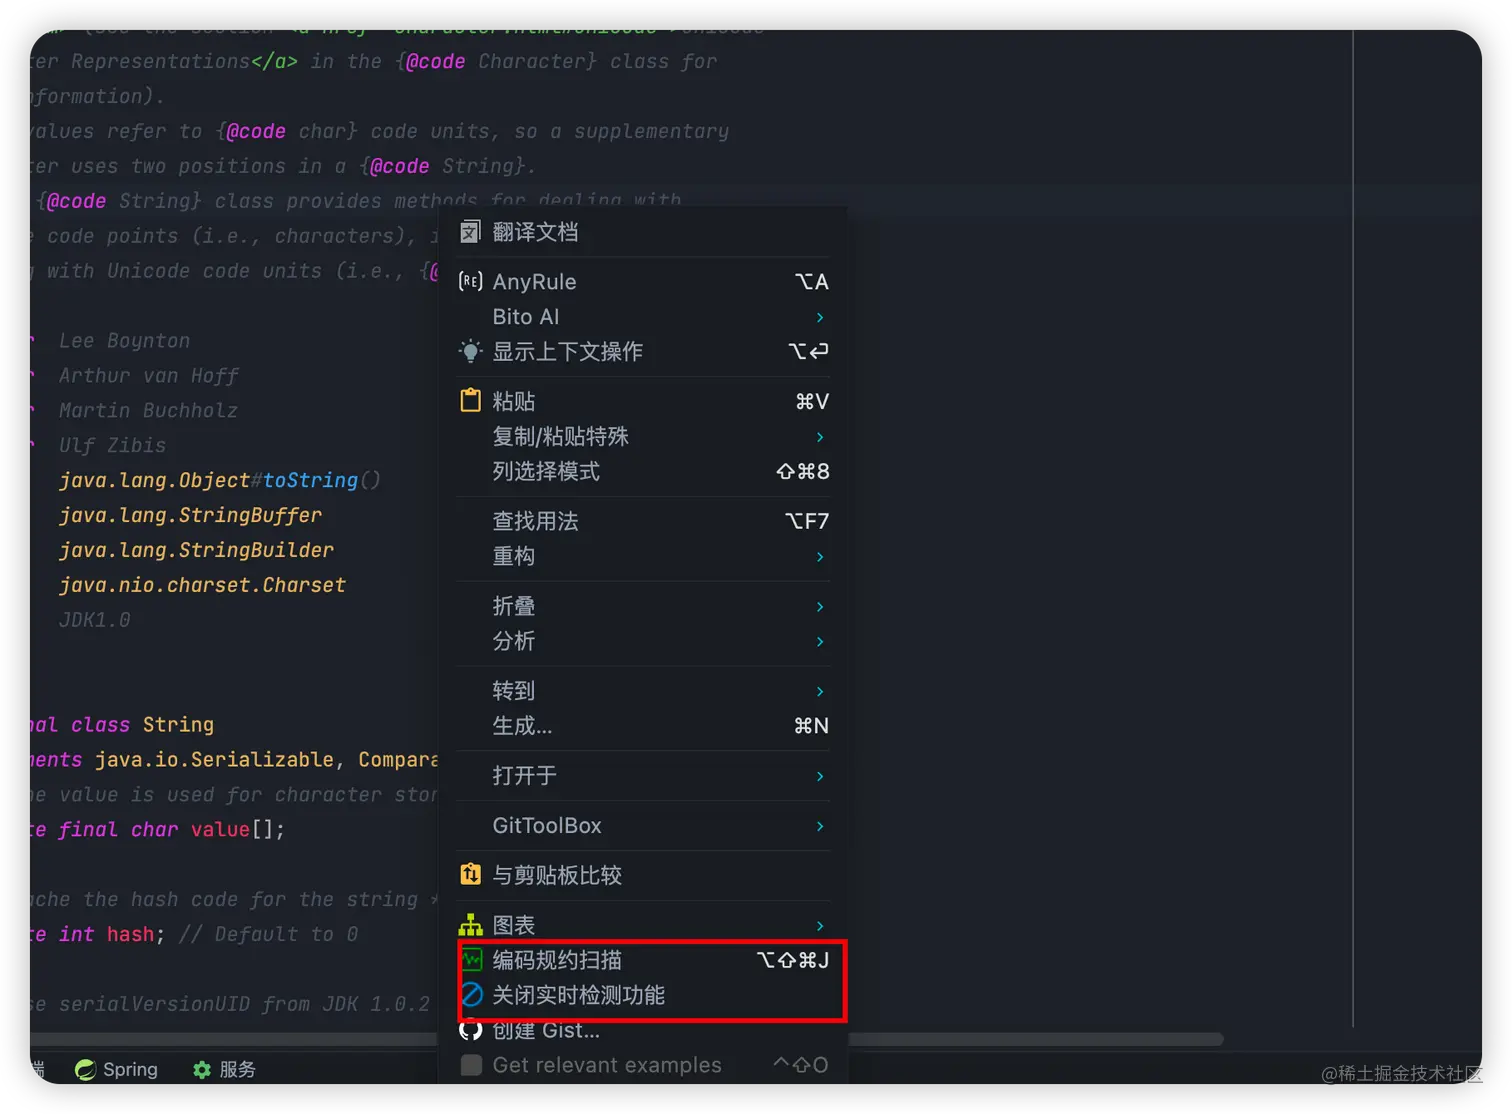
Task: Click java.lang.StringBuilder reference in Javadoc
Action: pyautogui.click(x=196, y=550)
